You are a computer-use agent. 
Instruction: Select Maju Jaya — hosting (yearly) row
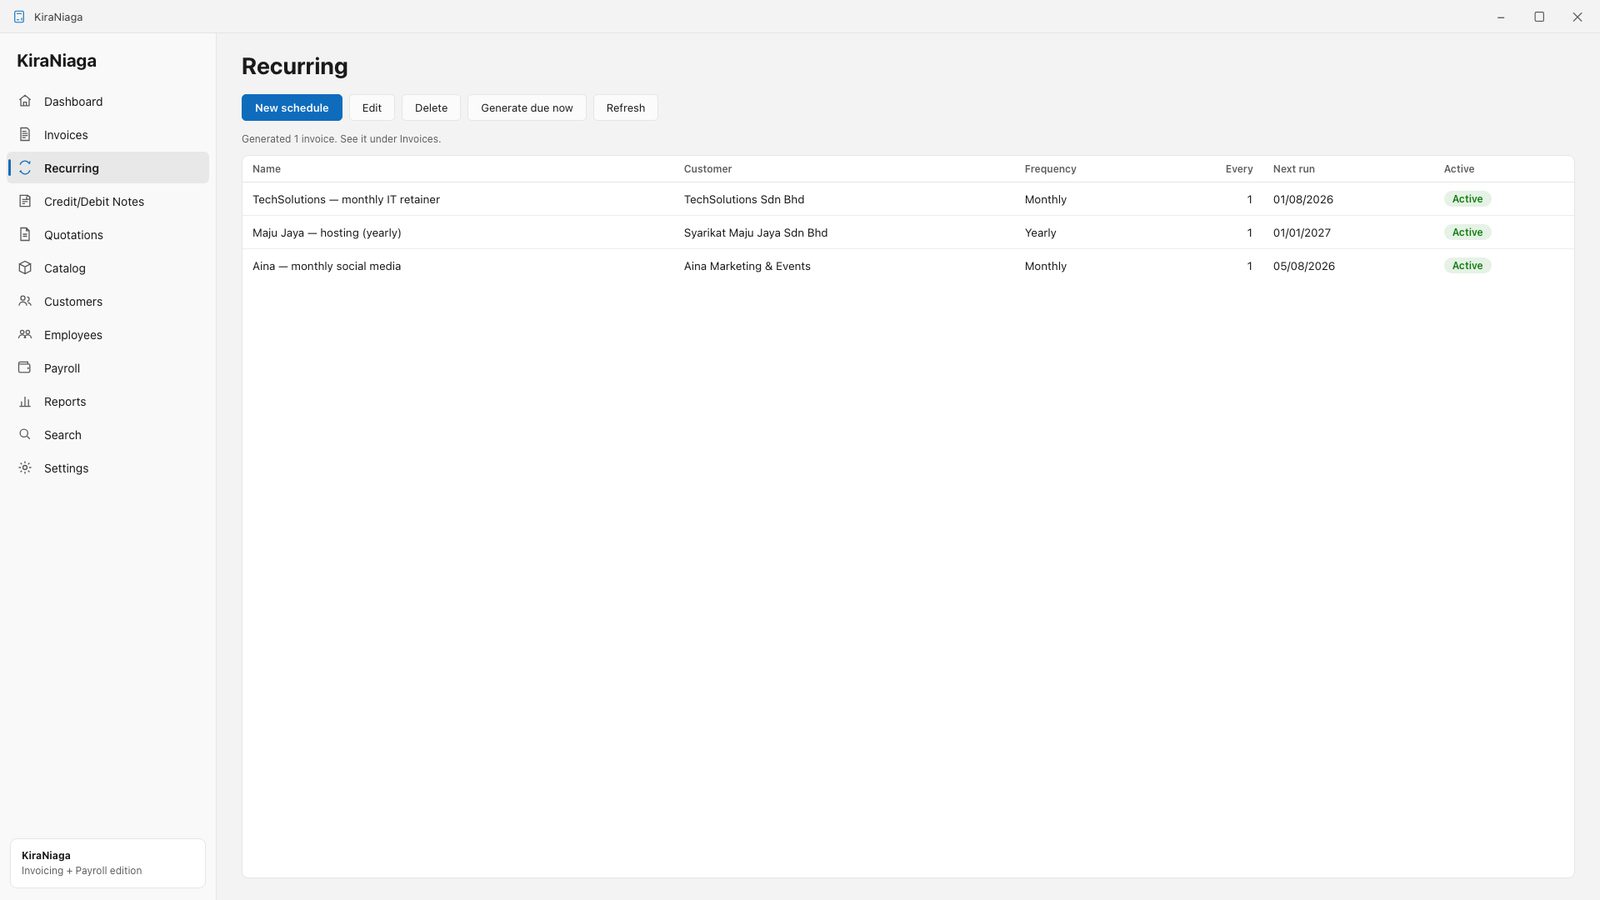(x=908, y=232)
